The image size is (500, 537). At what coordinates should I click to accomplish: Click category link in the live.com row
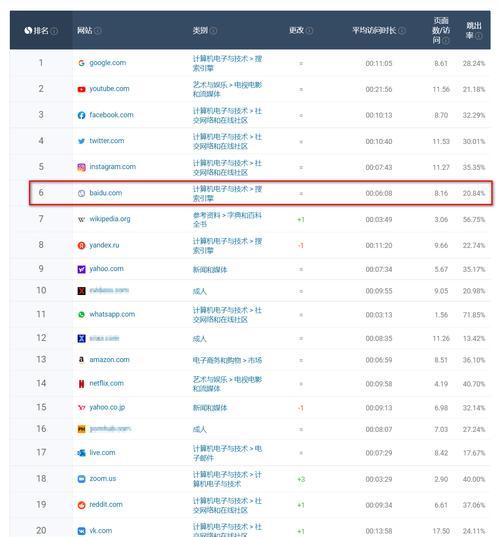click(227, 453)
